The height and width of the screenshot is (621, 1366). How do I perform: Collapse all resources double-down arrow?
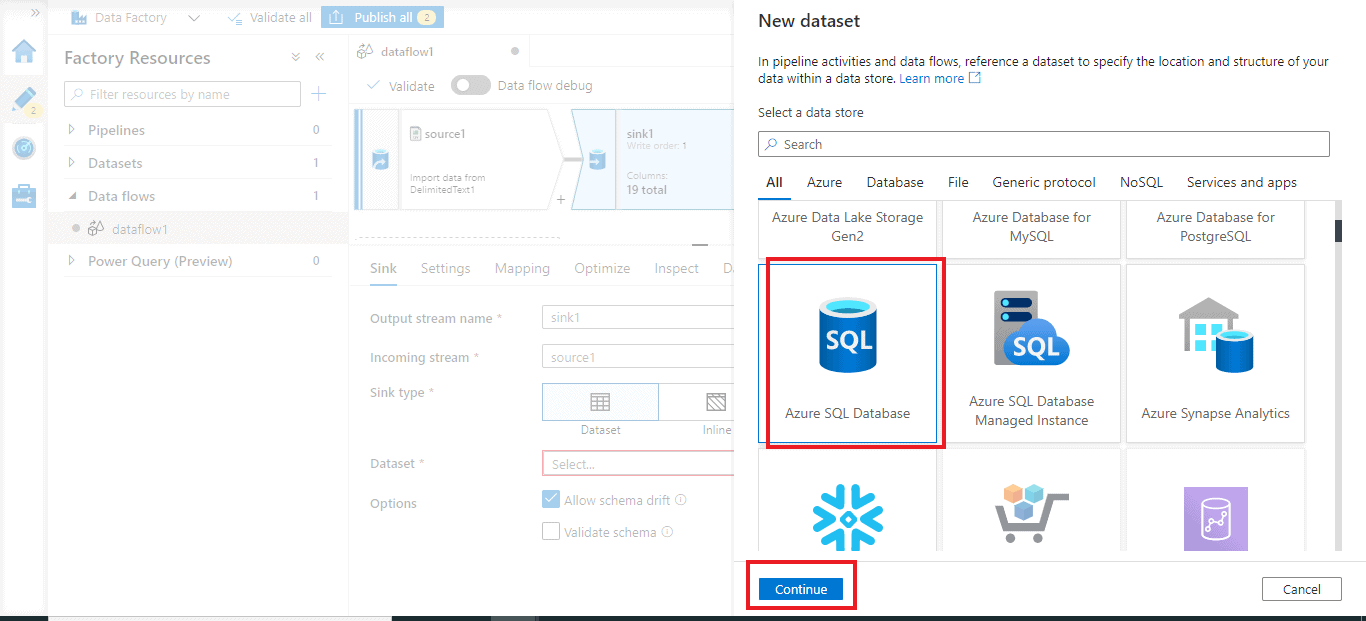[296, 58]
